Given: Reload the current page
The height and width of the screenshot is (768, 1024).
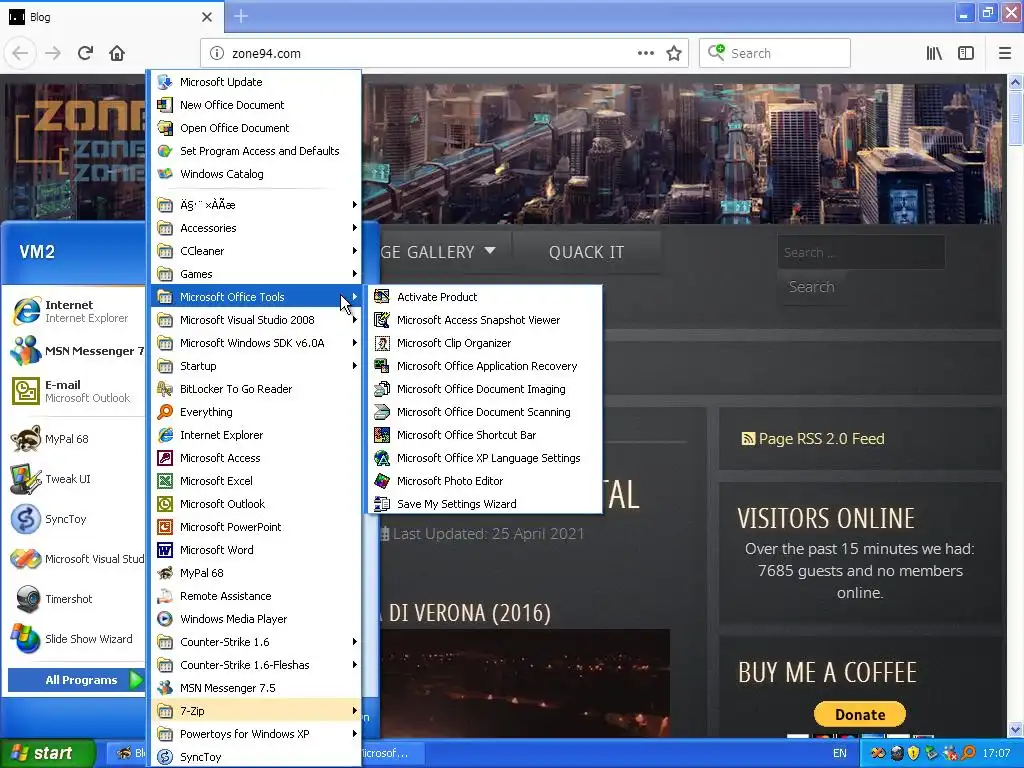Looking at the screenshot, I should pyautogui.click(x=86, y=53).
